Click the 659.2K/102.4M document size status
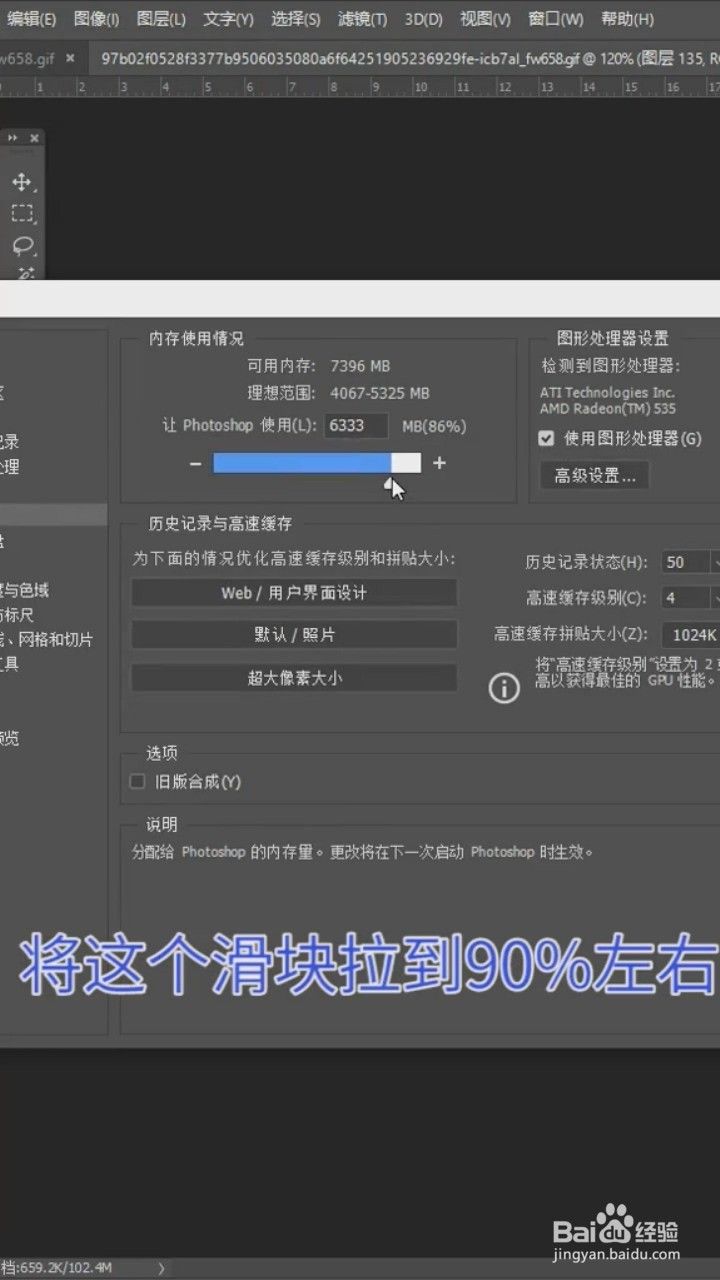The image size is (720, 1280). click(x=66, y=1268)
